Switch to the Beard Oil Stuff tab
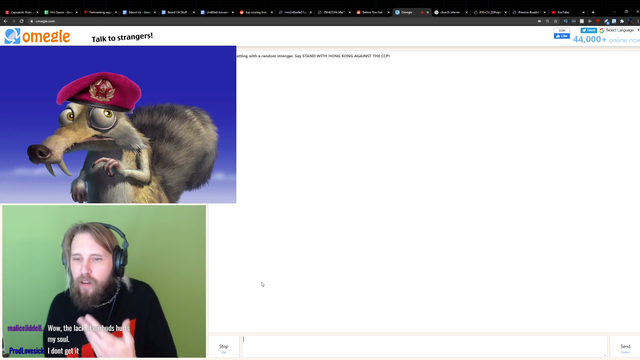640x360 pixels. point(178,12)
